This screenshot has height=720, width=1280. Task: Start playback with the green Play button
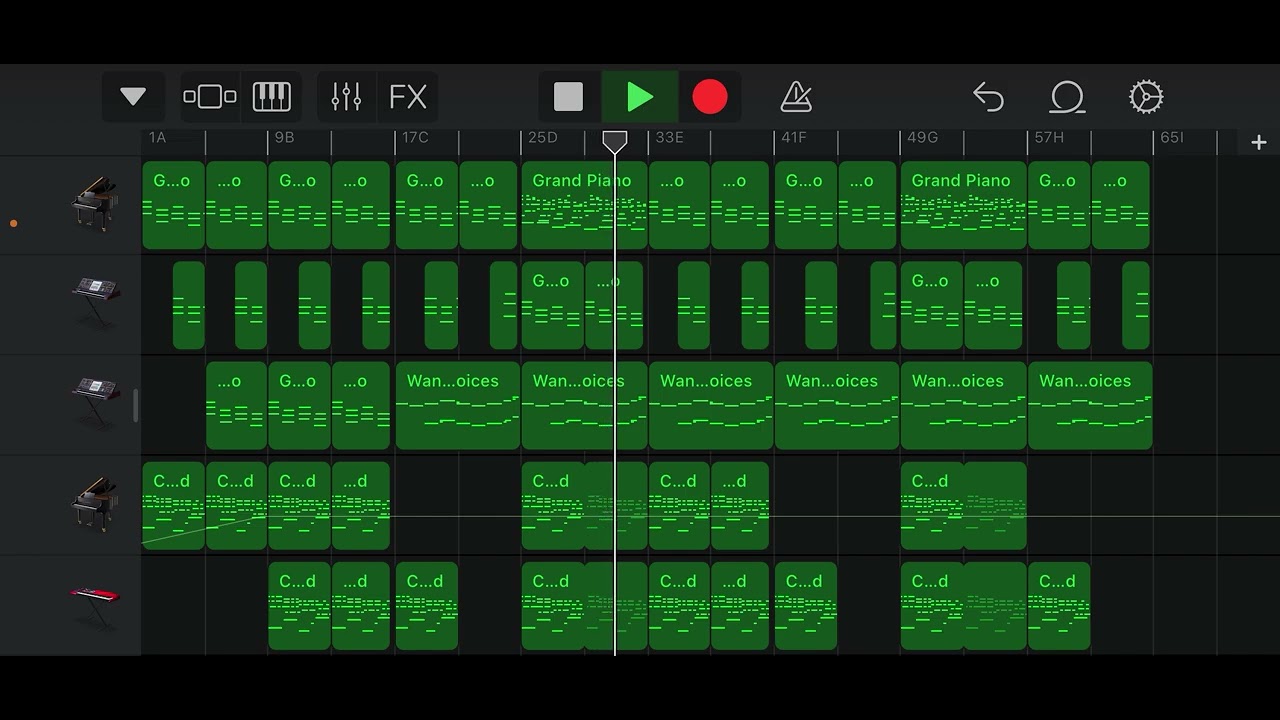pyautogui.click(x=640, y=97)
